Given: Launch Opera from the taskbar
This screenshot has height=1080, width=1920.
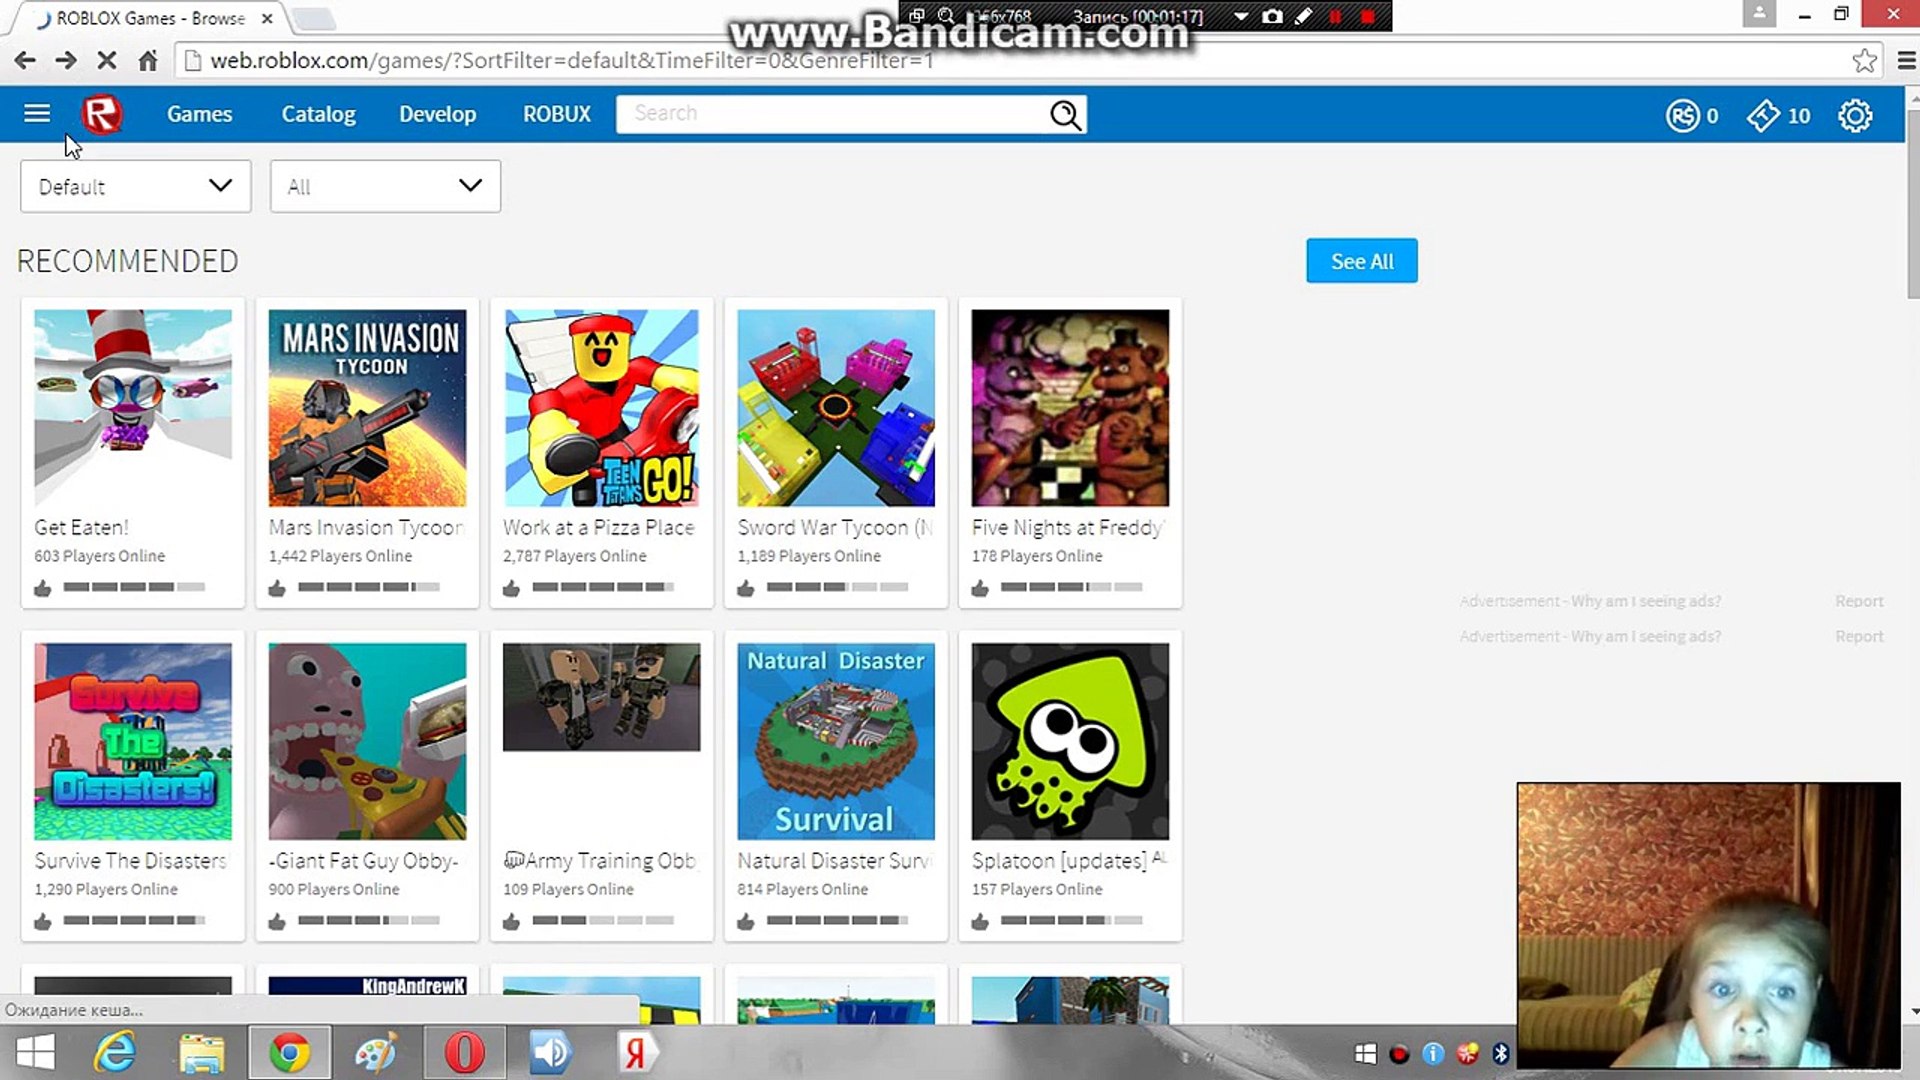Looking at the screenshot, I should click(x=464, y=1052).
